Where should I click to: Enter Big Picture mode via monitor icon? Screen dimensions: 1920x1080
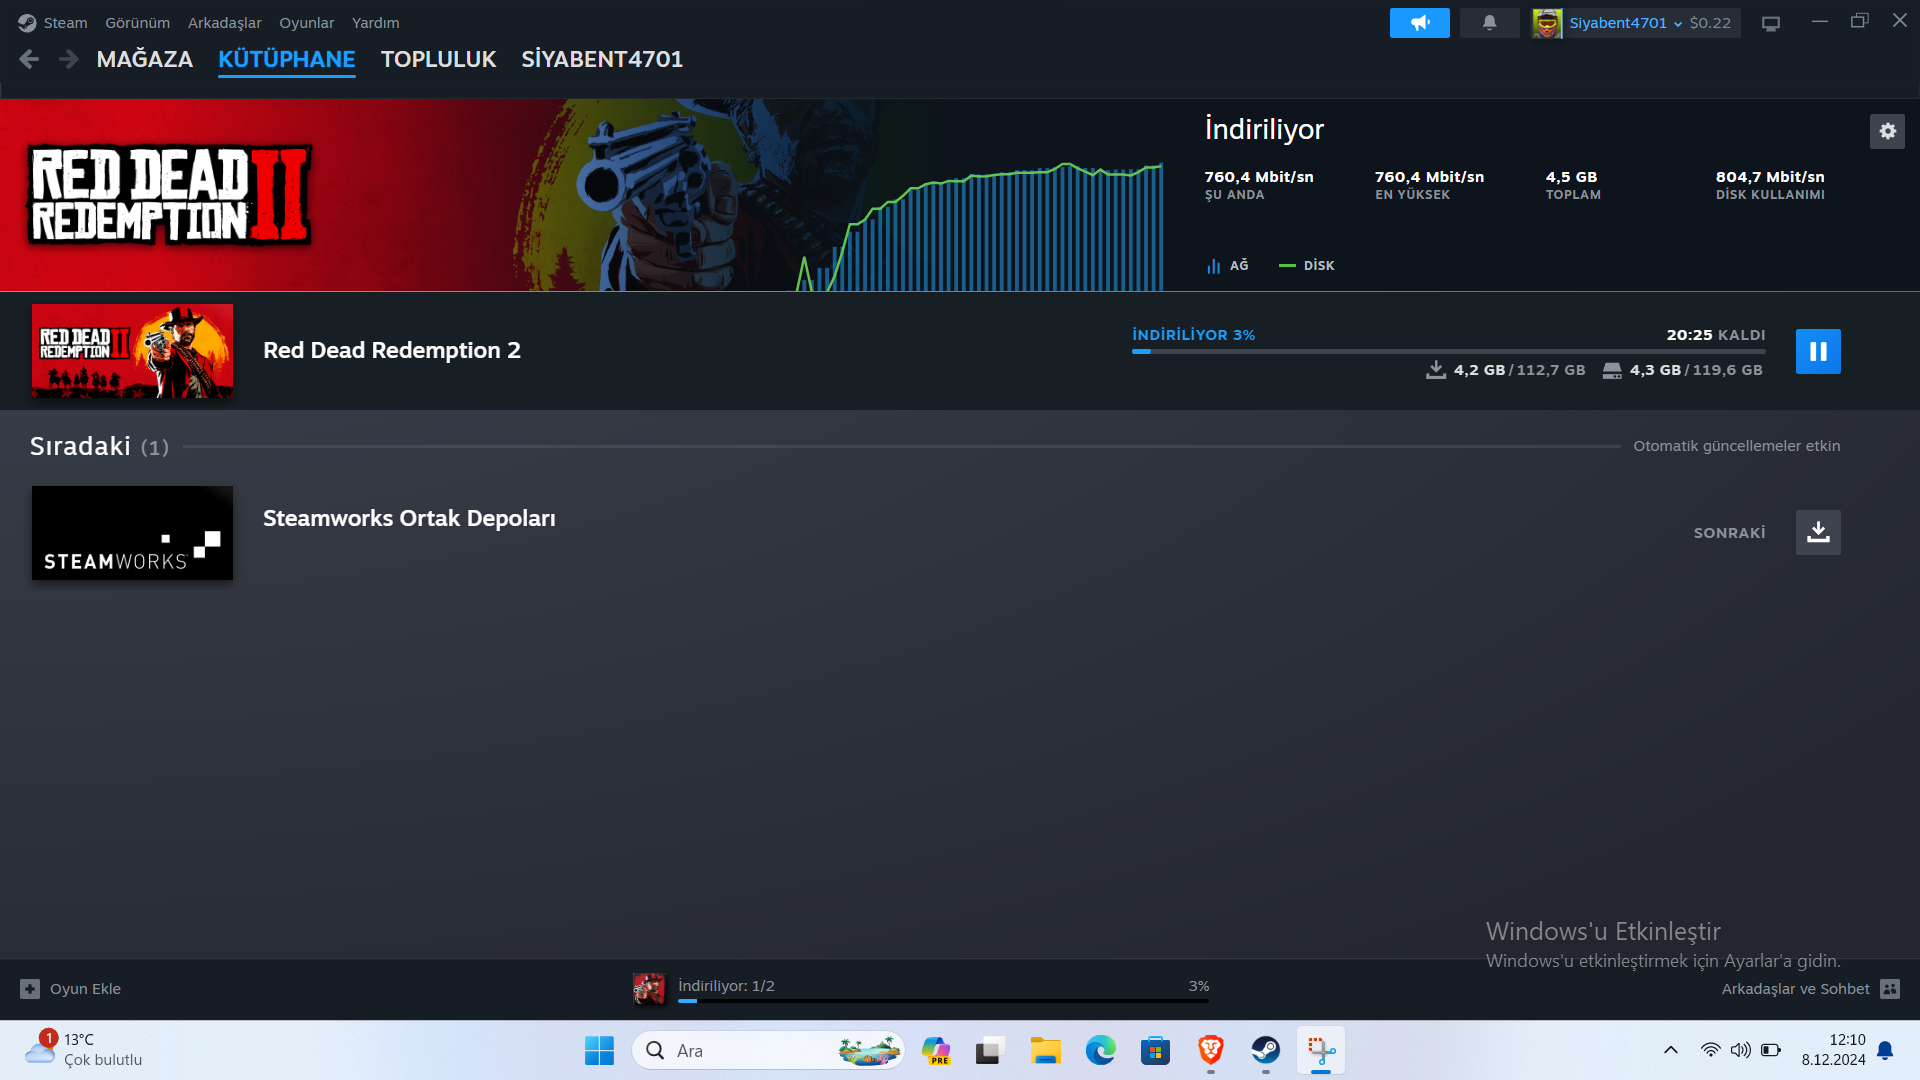point(1770,23)
